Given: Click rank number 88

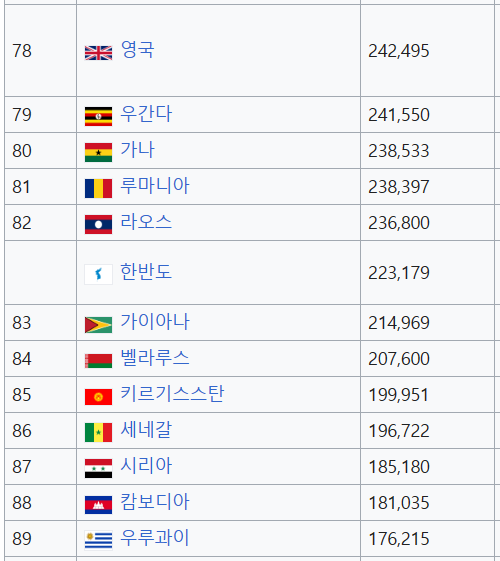Looking at the screenshot, I should click(x=22, y=503).
